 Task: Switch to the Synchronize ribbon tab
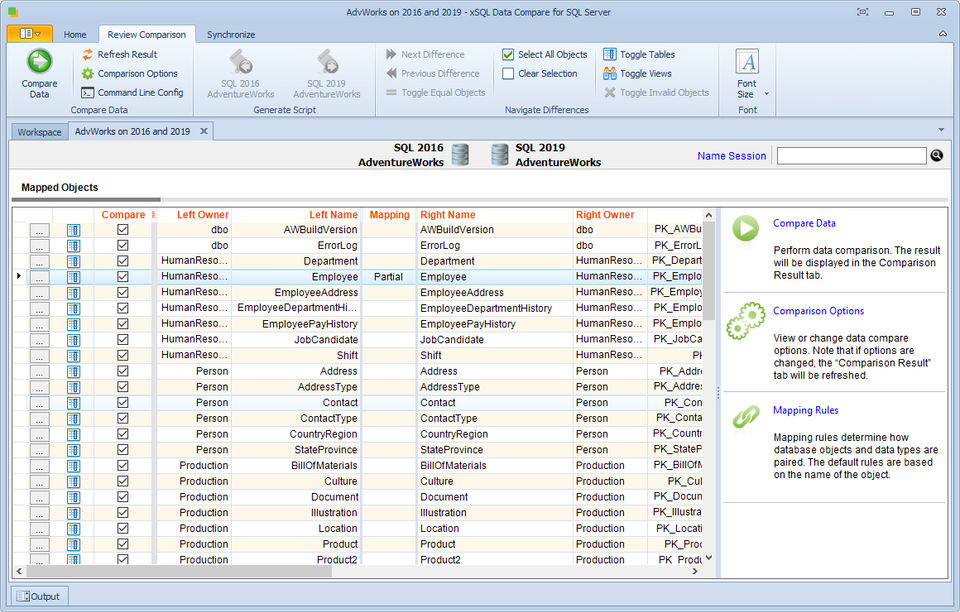(x=231, y=35)
